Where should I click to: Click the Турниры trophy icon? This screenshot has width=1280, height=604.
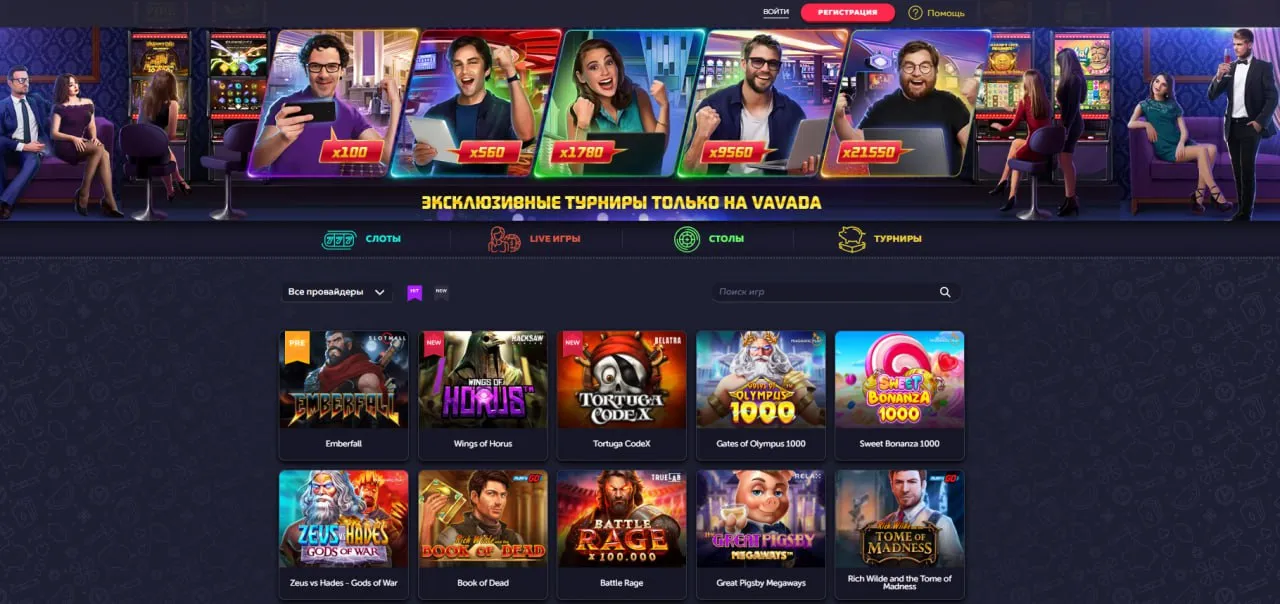851,239
